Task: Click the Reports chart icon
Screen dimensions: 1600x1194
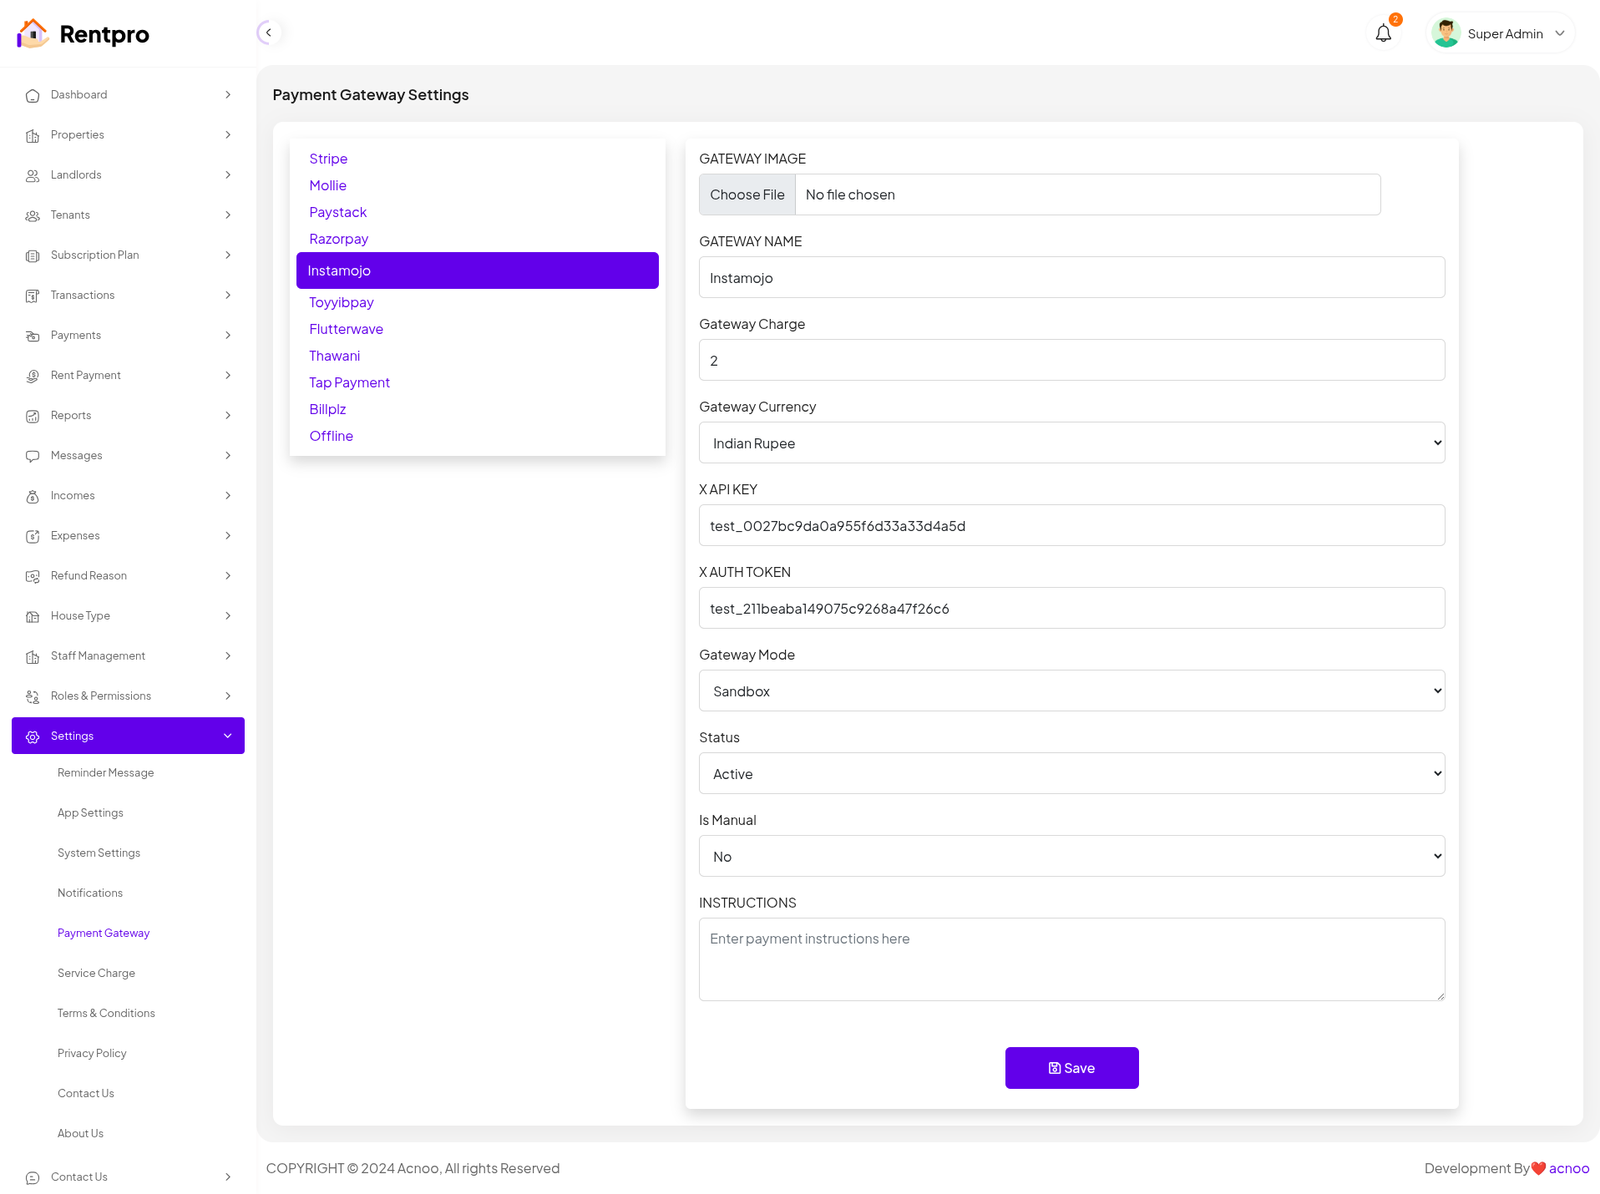Action: click(32, 416)
